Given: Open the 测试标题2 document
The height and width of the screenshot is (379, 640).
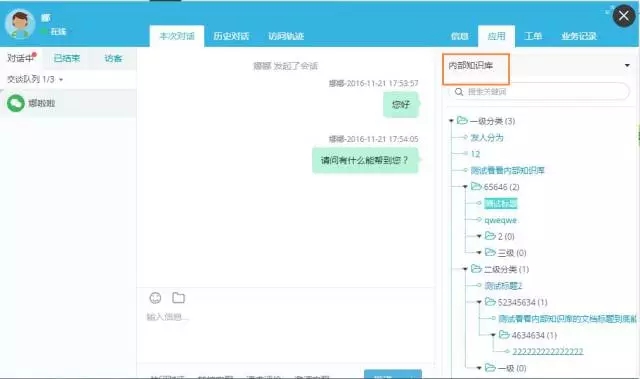Looking at the screenshot, I should click(x=503, y=286).
